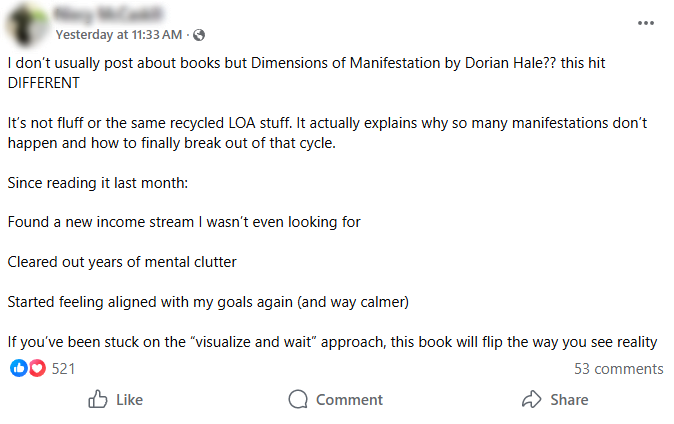The image size is (674, 424).
Task: View who reacted via the 521 count
Action: click(64, 368)
